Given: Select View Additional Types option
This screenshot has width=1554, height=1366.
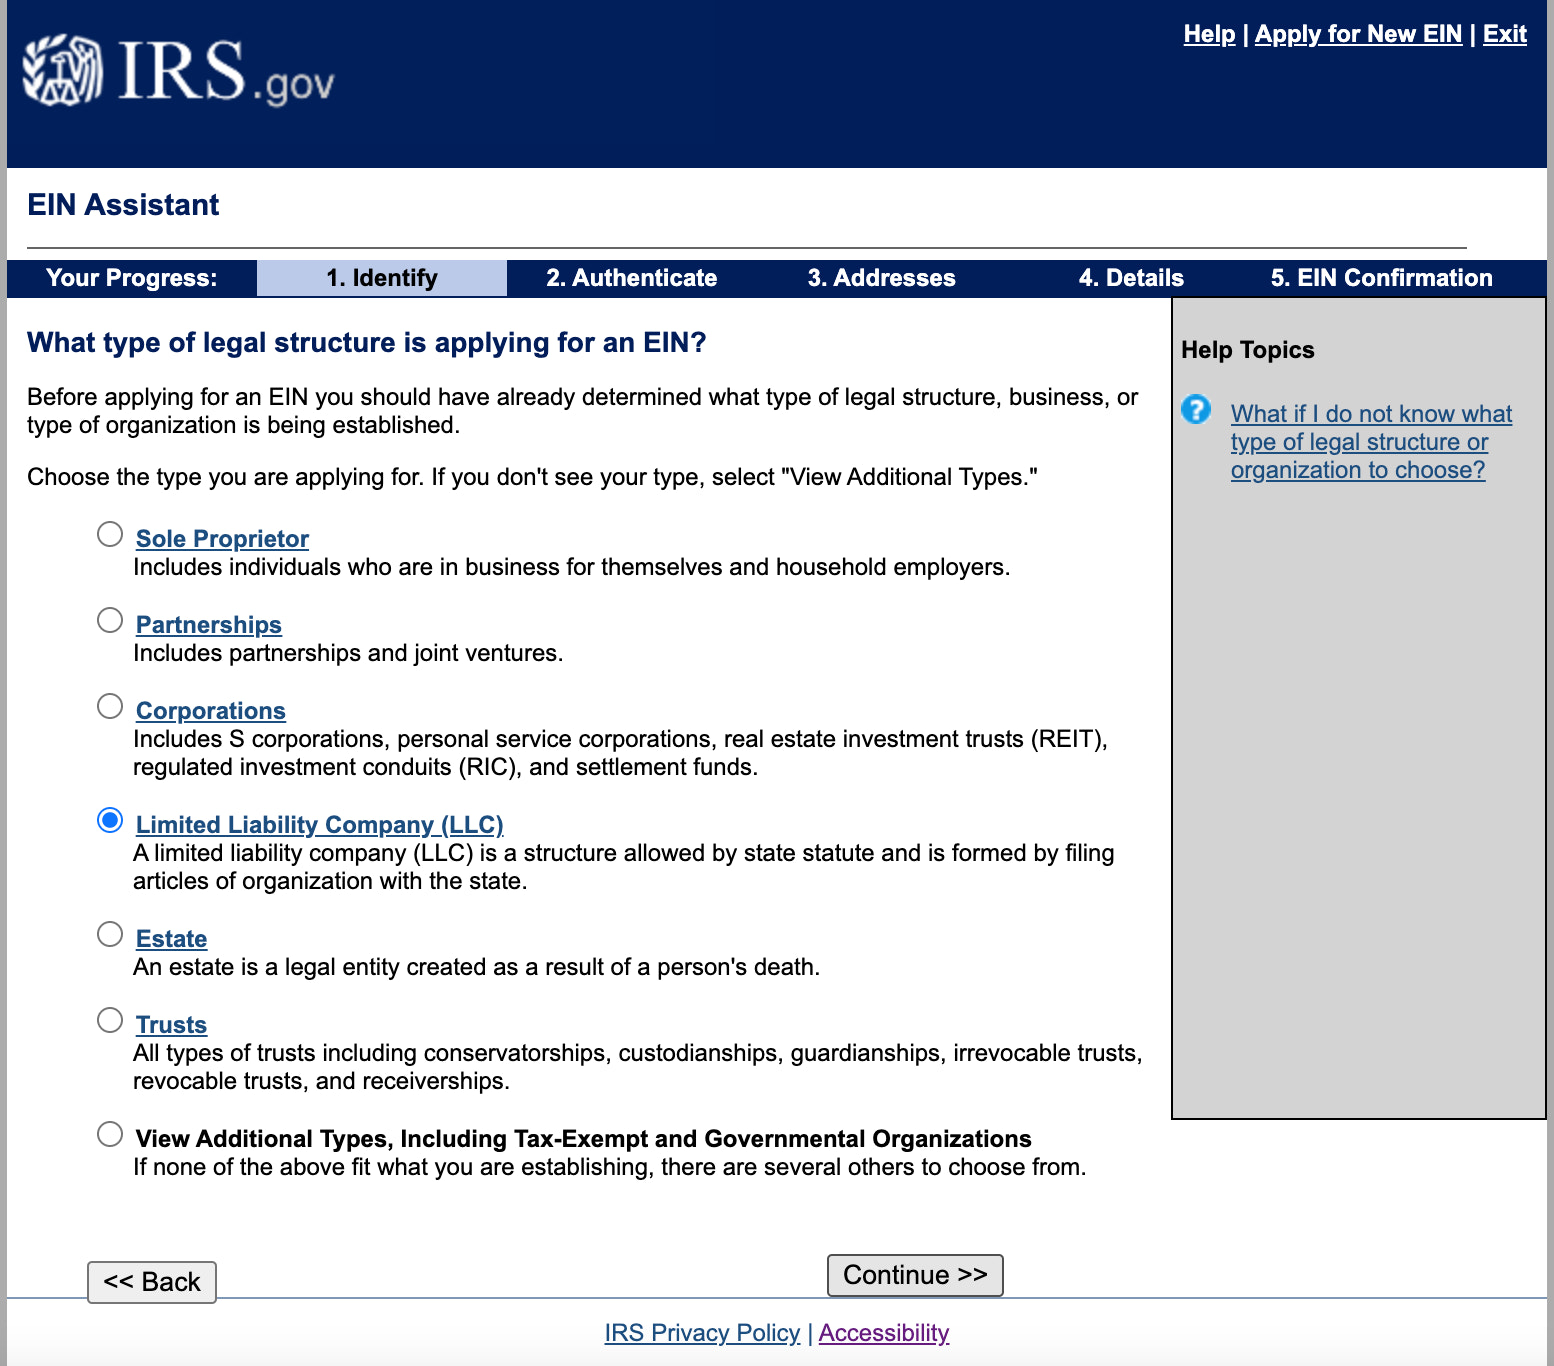Looking at the screenshot, I should 110,1134.
